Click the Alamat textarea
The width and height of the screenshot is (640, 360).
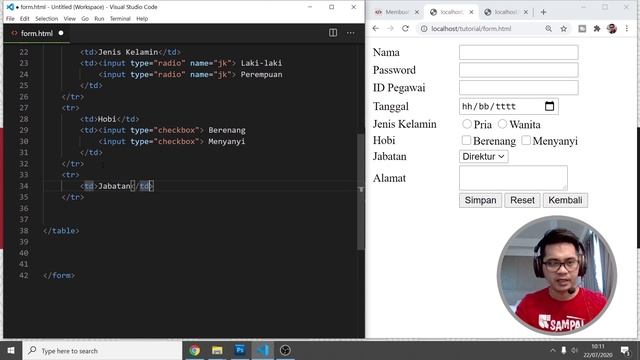point(513,178)
